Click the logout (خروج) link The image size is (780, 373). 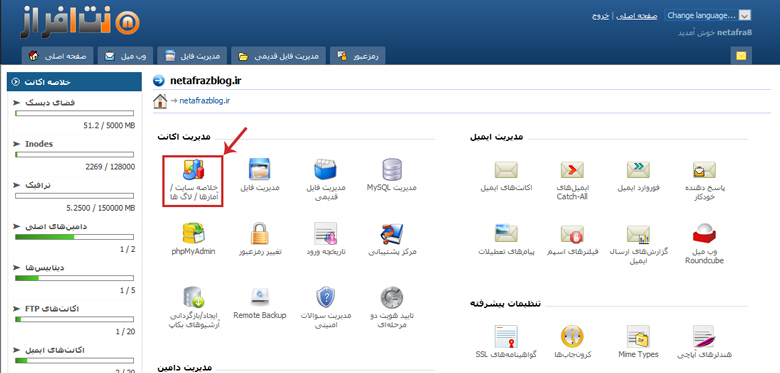[600, 16]
